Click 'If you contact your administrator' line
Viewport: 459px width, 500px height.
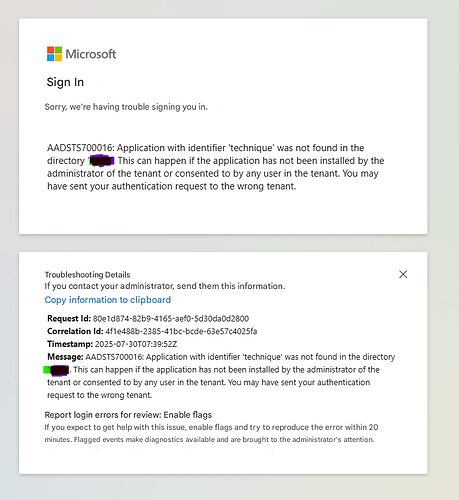pyautogui.click(x=165, y=286)
